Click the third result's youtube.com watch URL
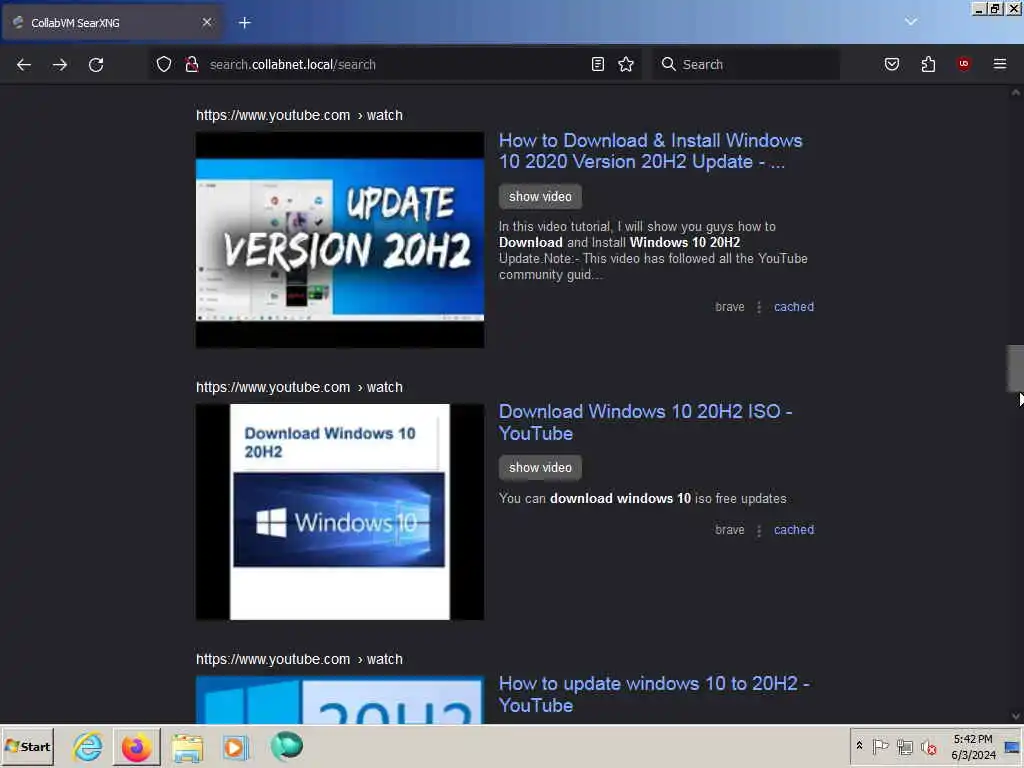 point(299,659)
